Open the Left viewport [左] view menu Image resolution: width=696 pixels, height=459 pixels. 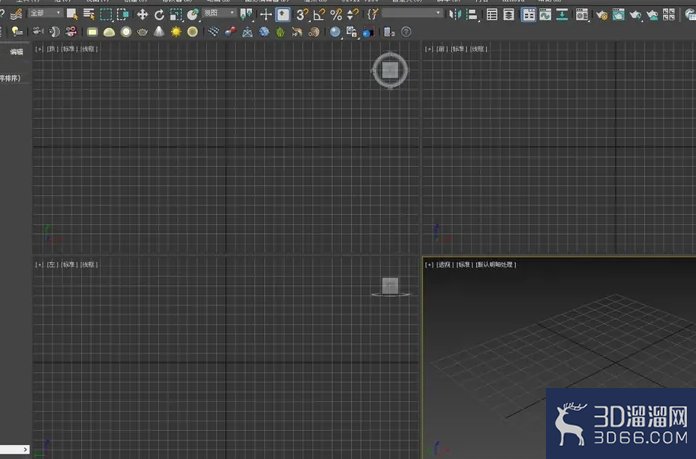pos(51,265)
